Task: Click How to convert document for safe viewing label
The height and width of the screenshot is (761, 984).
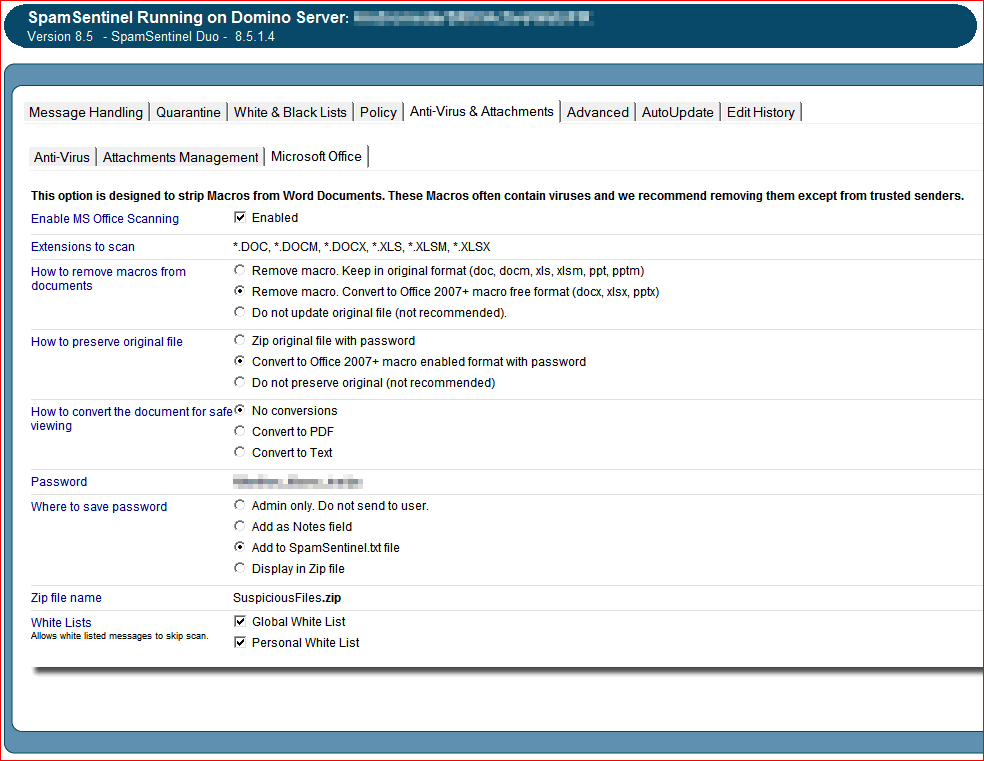Action: [131, 418]
